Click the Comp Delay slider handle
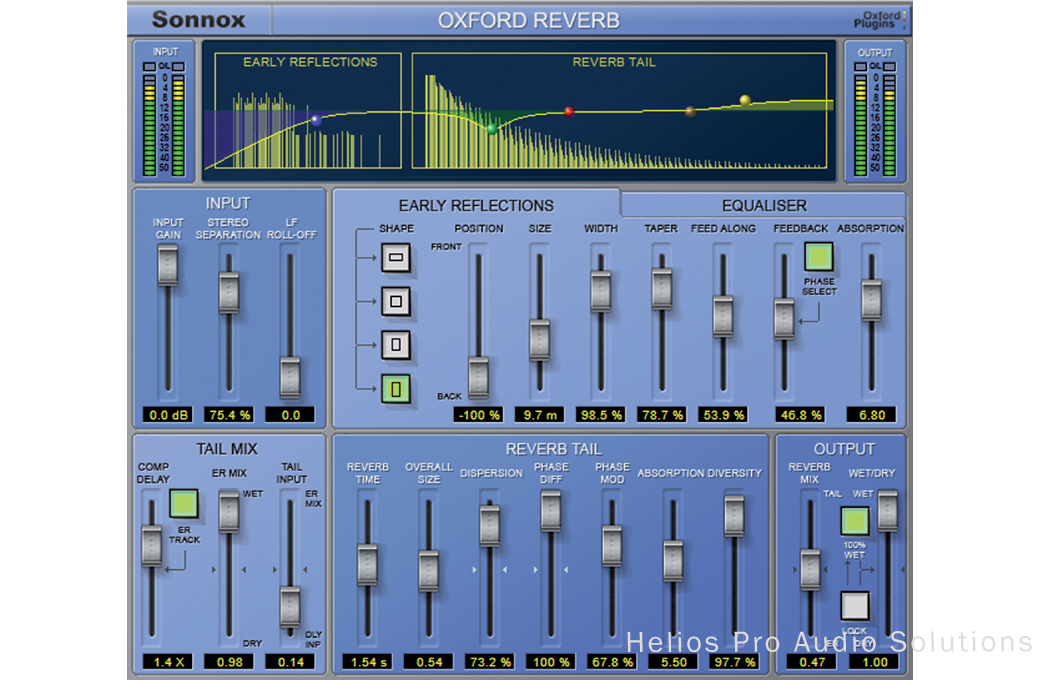The height and width of the screenshot is (680, 1060). (152, 545)
